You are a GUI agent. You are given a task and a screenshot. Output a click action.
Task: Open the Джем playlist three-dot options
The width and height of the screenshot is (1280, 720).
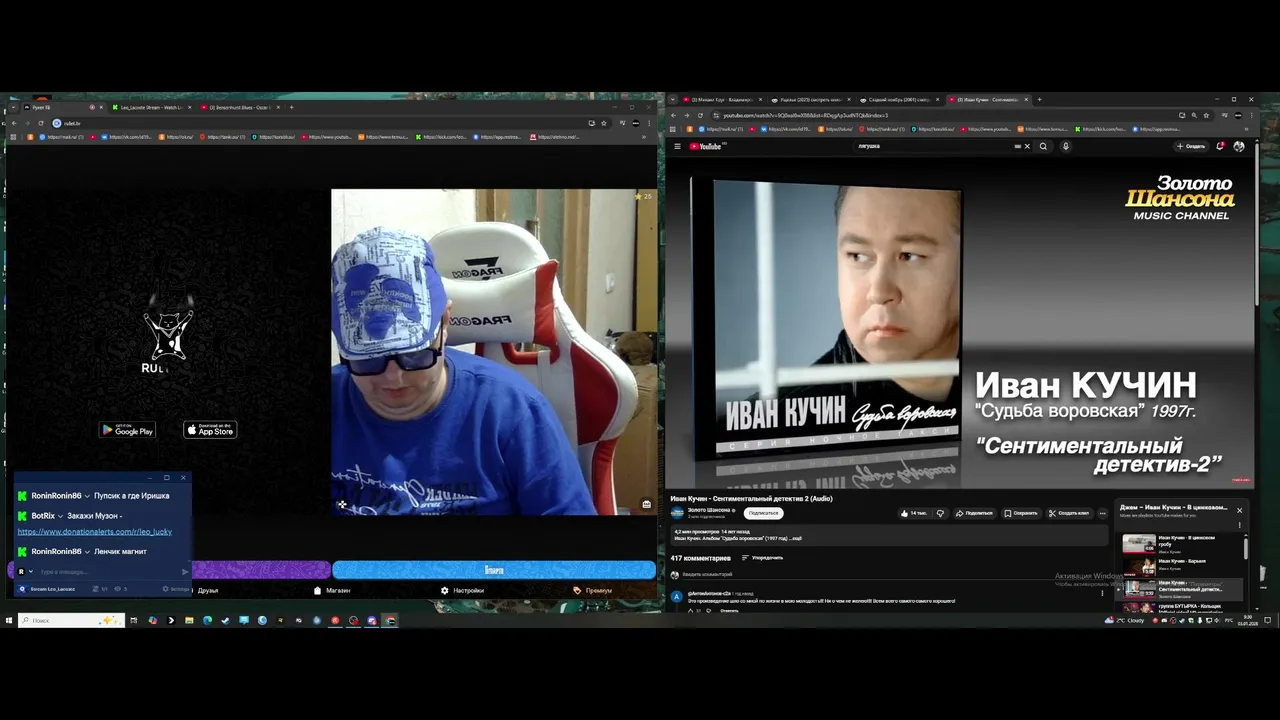tap(1239, 524)
